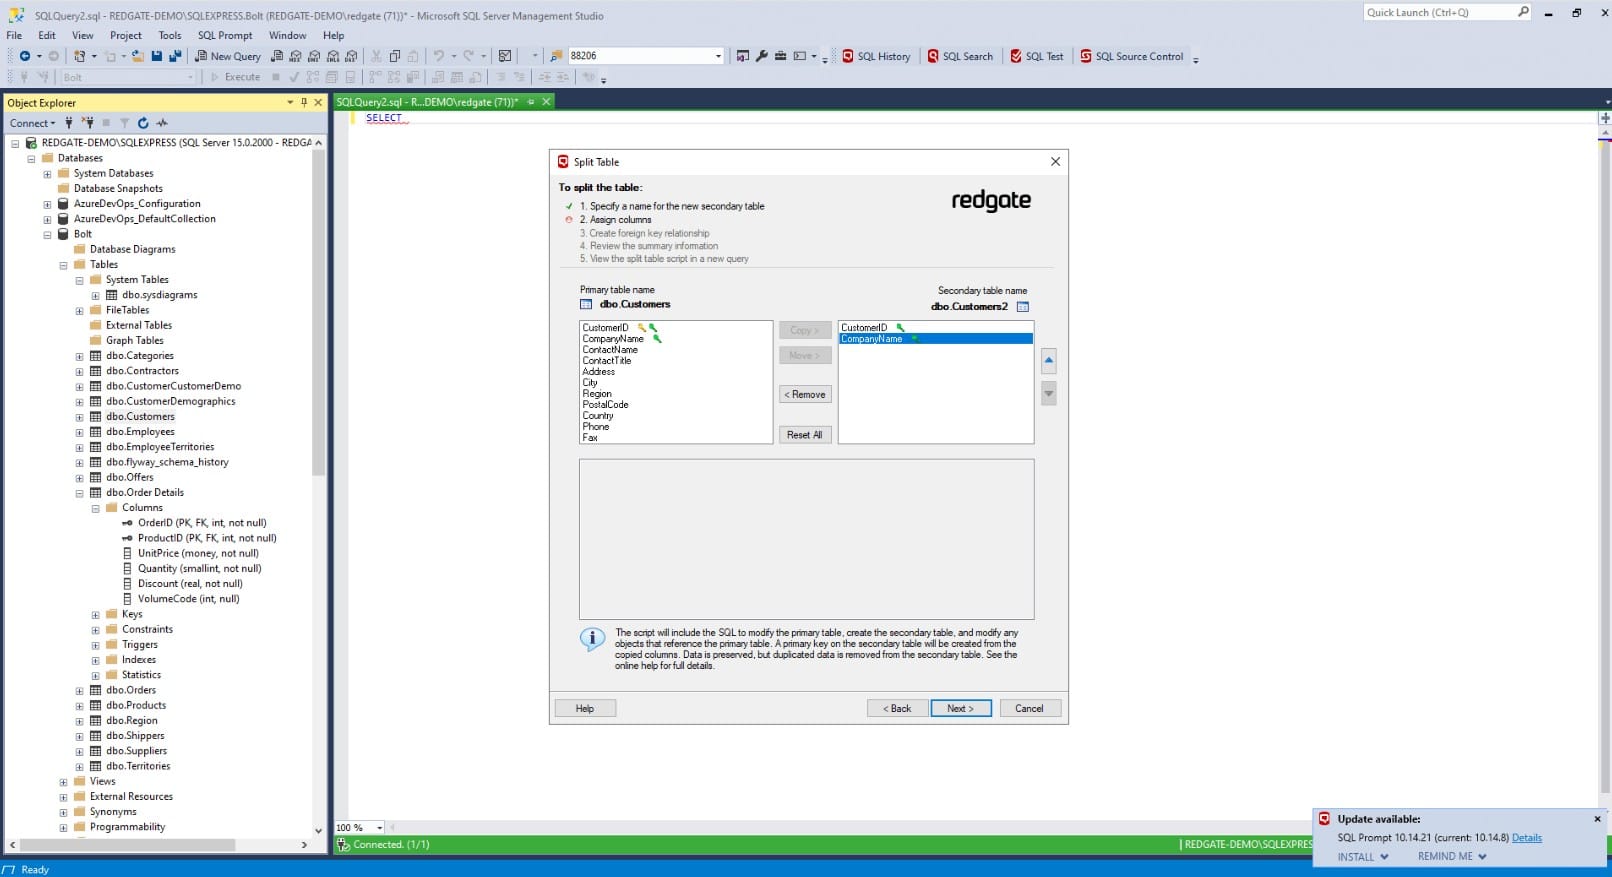Click the Save All icon

pyautogui.click(x=175, y=56)
